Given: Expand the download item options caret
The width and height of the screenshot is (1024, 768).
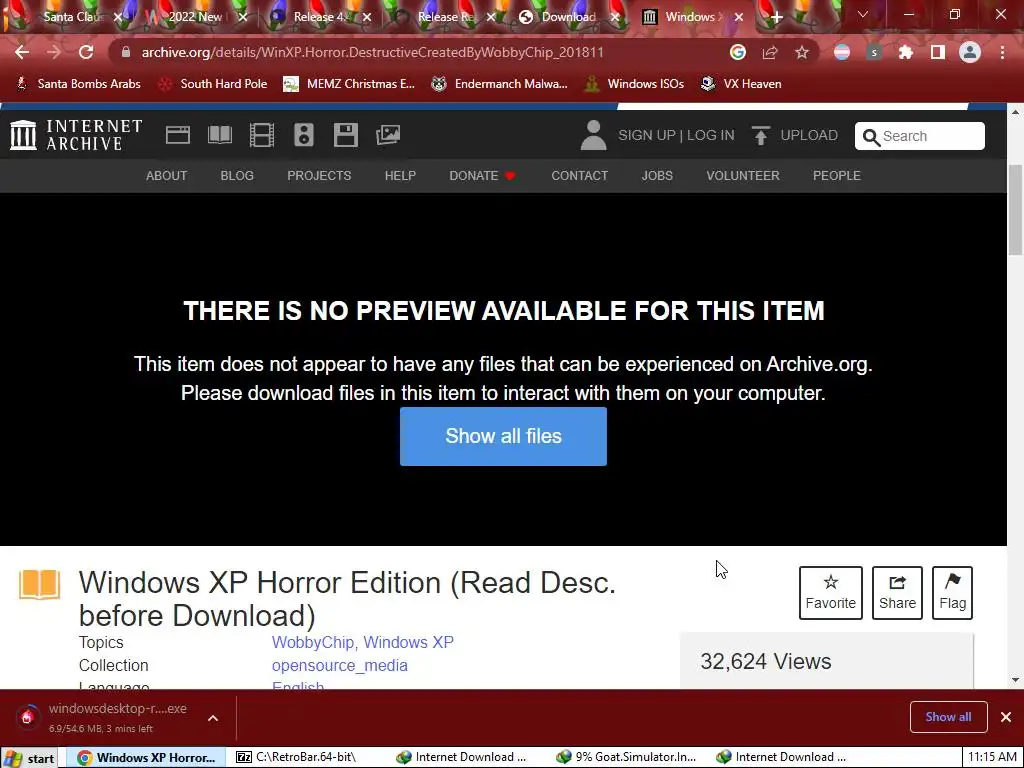Looking at the screenshot, I should coord(213,718).
